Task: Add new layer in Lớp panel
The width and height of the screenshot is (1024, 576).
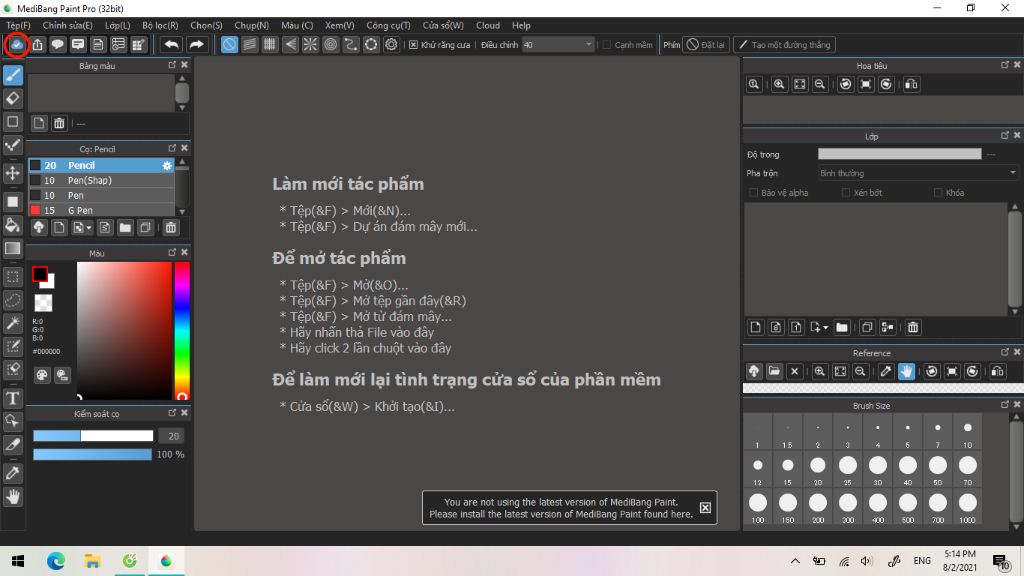Action: (756, 327)
